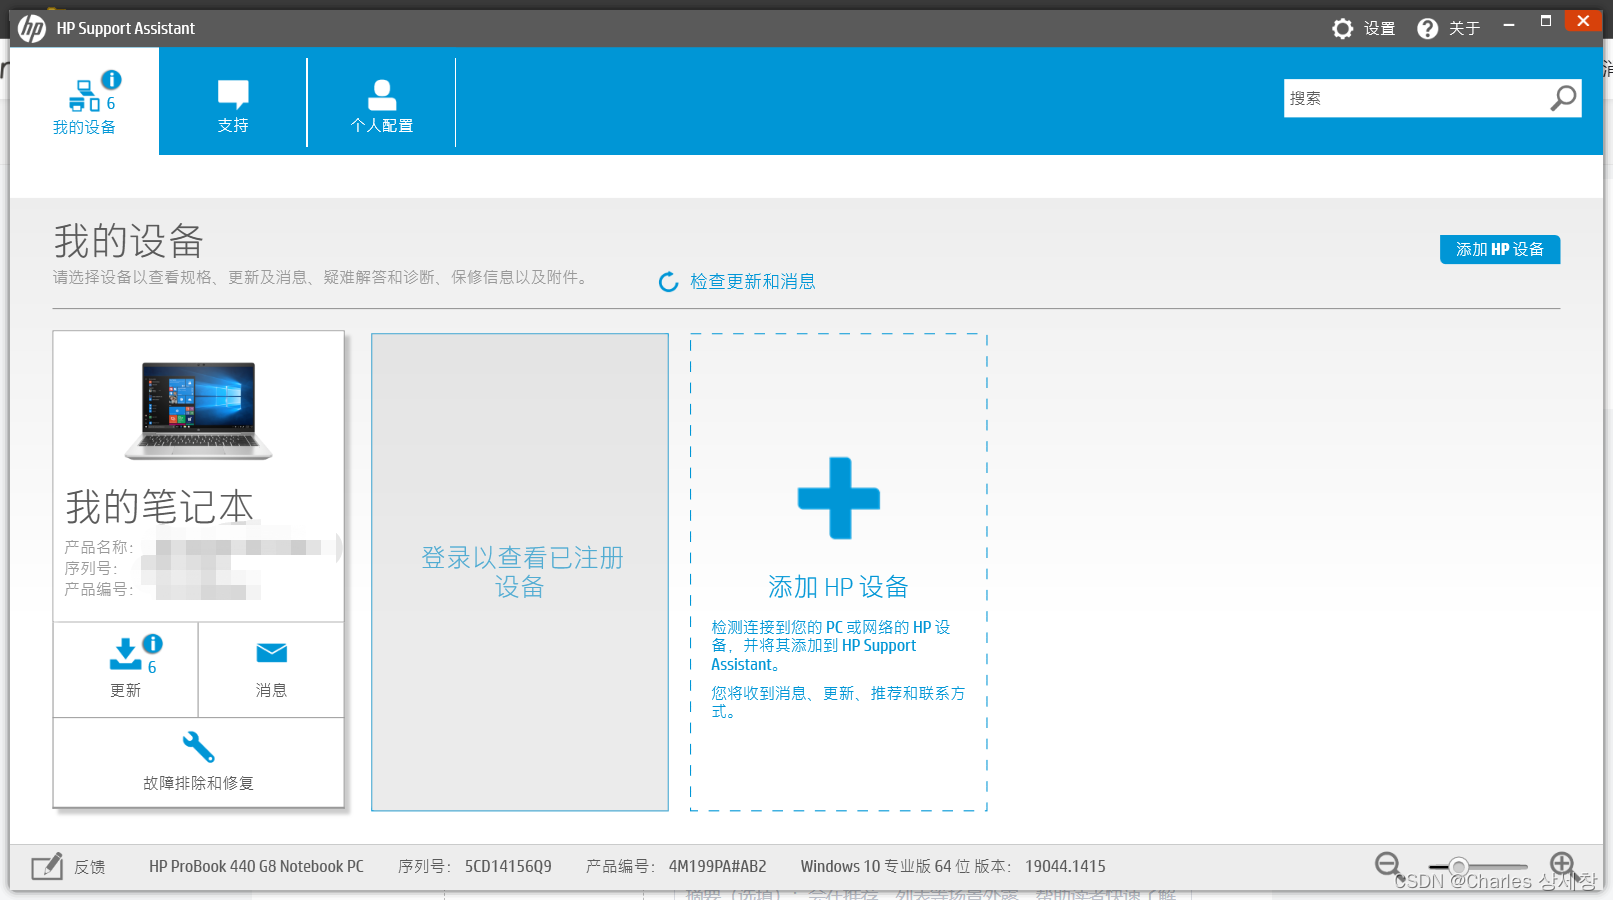Click the magnifier search icon
This screenshot has width=1613, height=900.
pyautogui.click(x=1563, y=98)
